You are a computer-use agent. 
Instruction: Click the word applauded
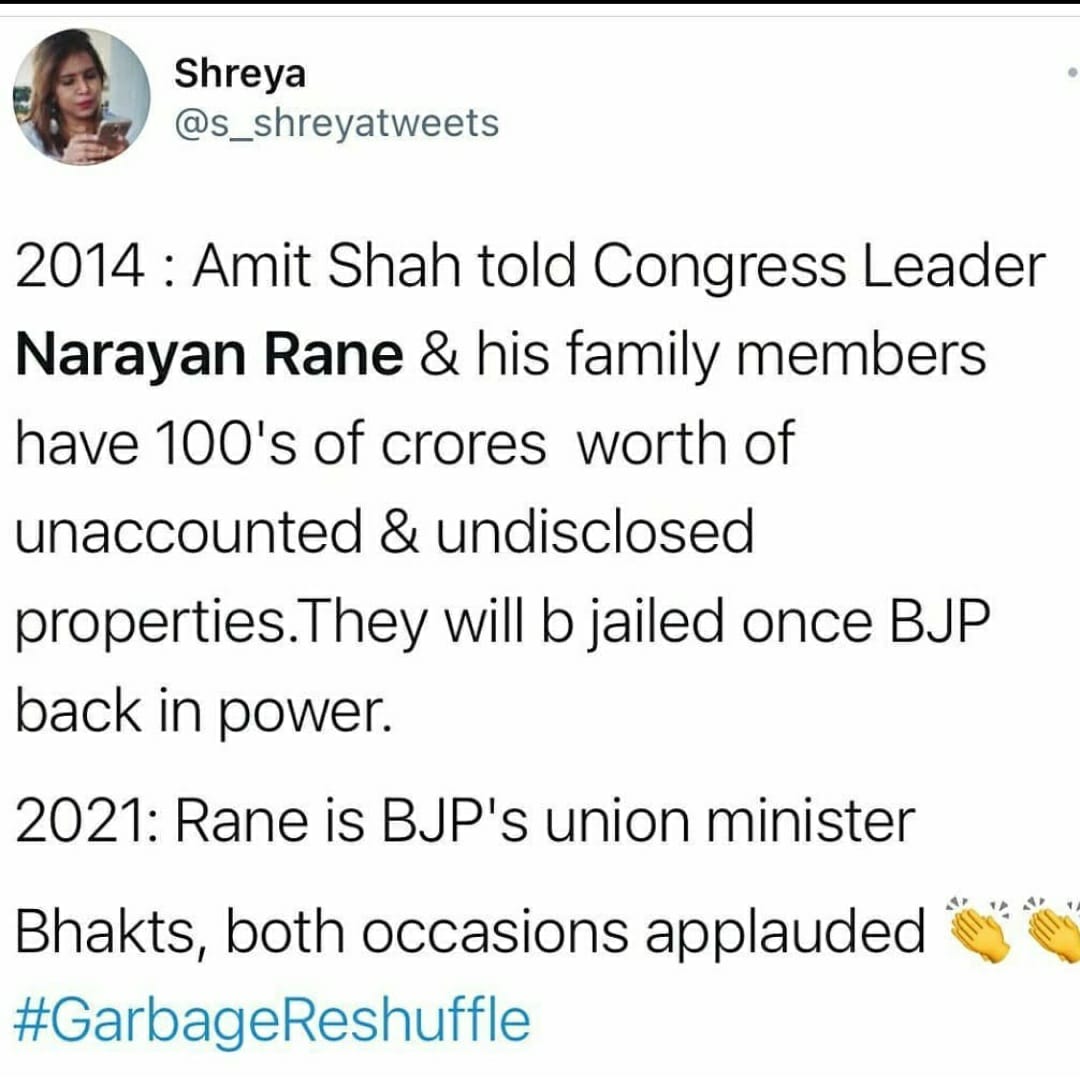click(784, 933)
